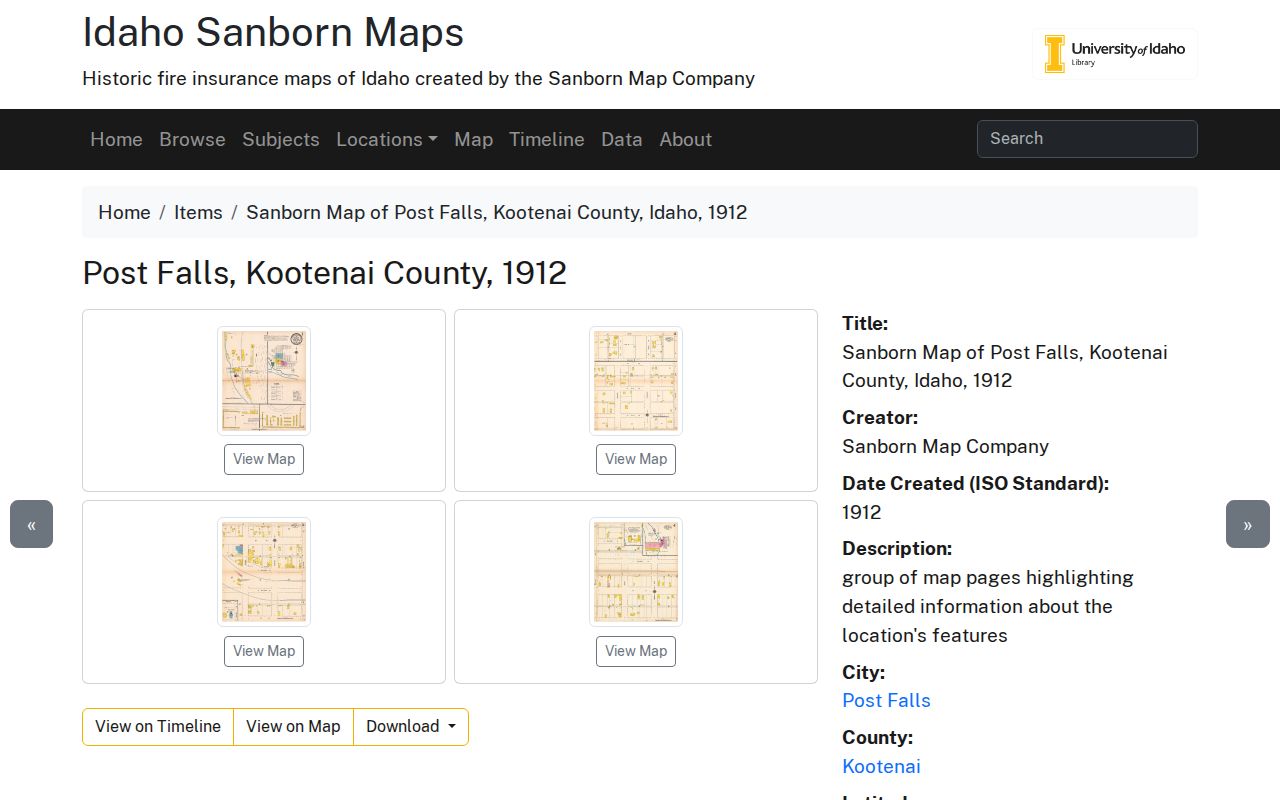Screen dimensions: 1280x800
Task: Open the third map sheet thumbnail, bottom left
Action: [x=264, y=572]
